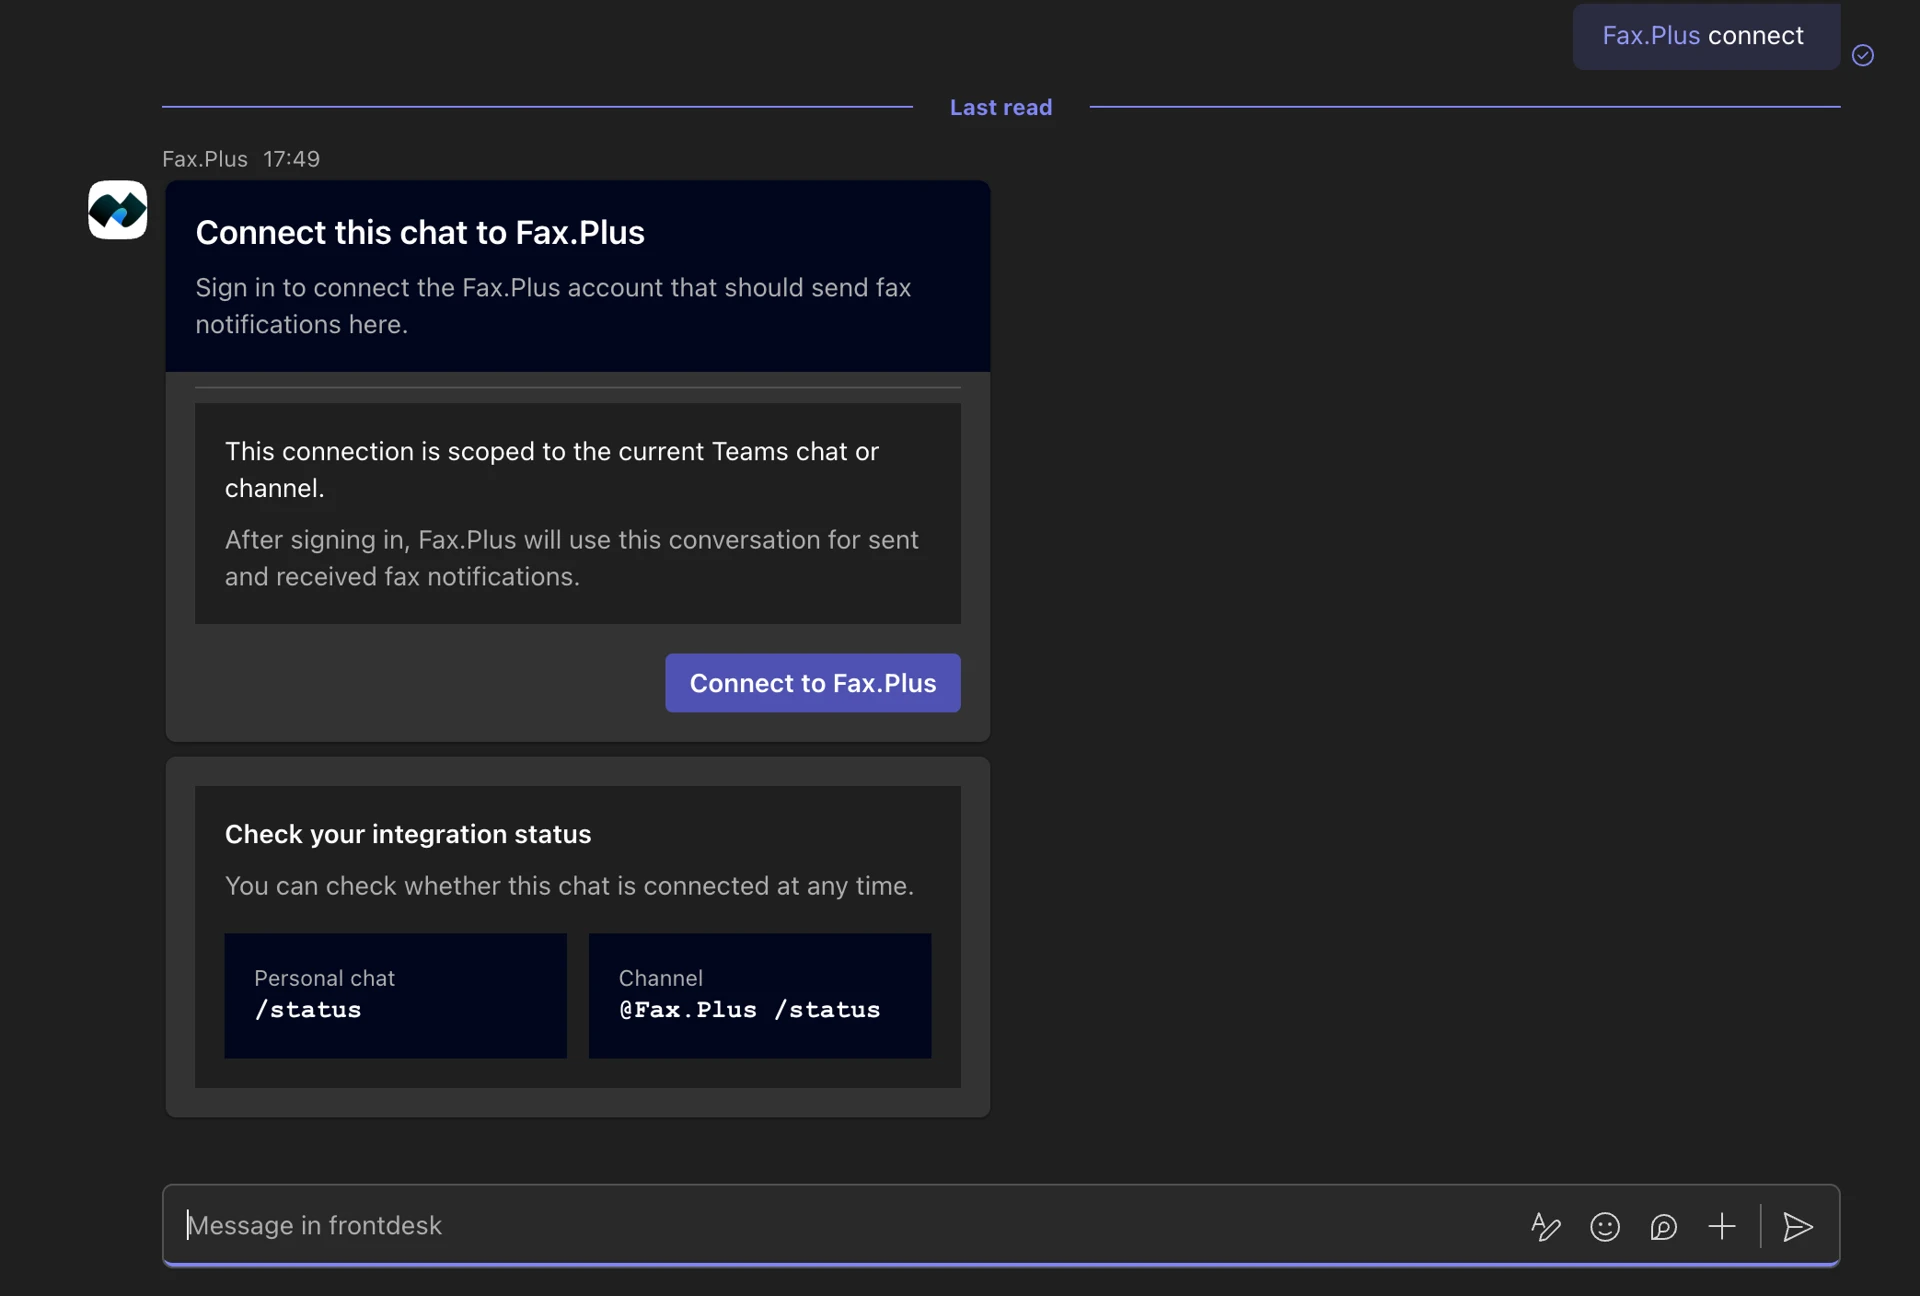Open the emoji picker icon
This screenshot has height=1296, width=1920.
point(1604,1226)
